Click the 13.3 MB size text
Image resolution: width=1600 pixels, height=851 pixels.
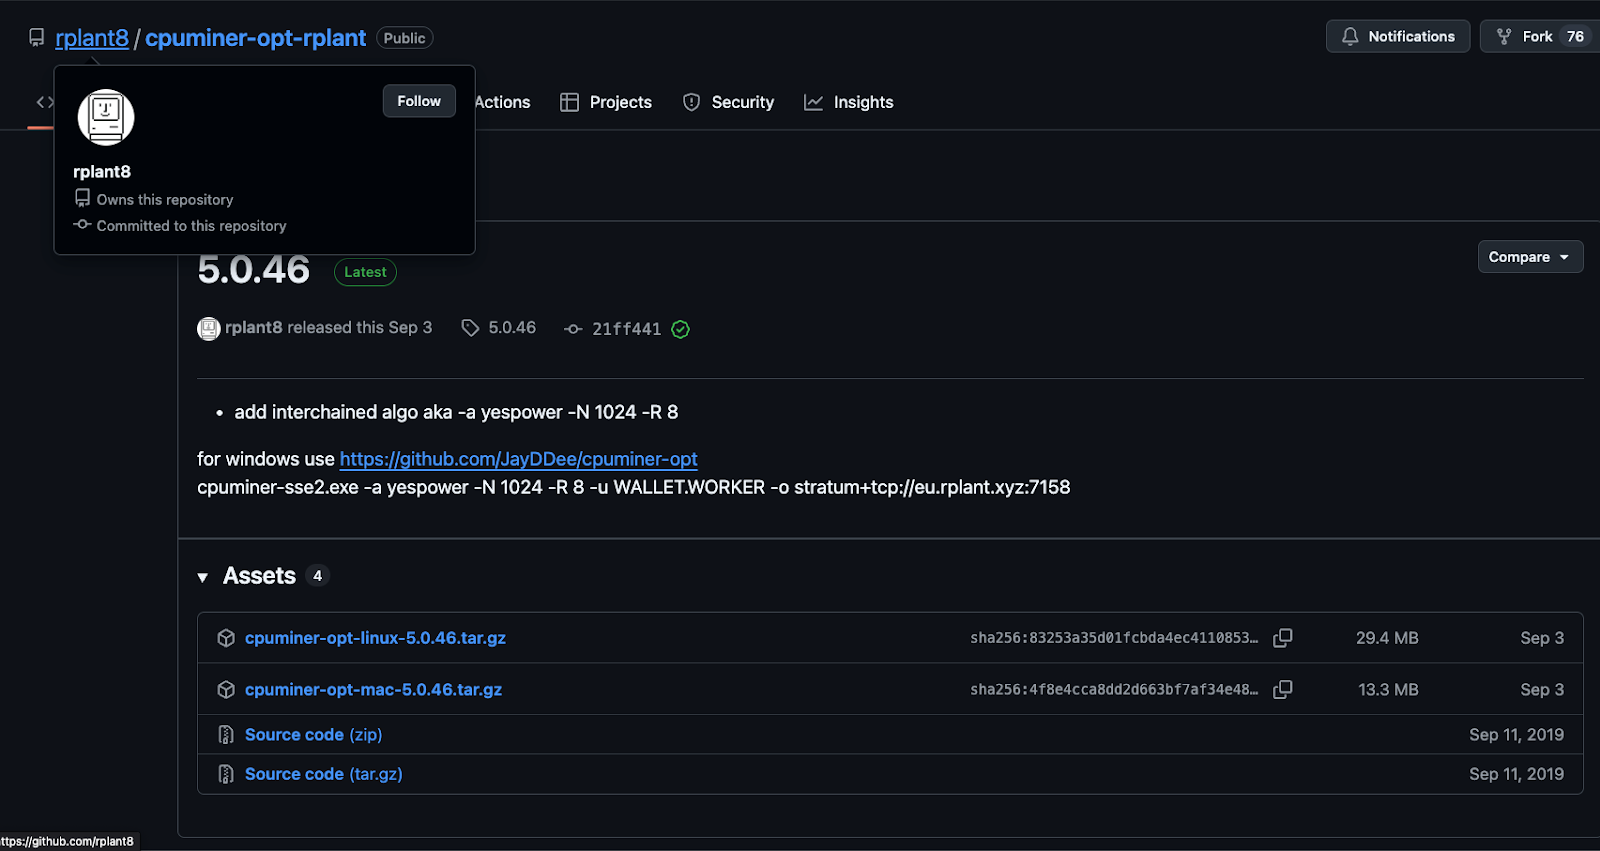click(1388, 690)
